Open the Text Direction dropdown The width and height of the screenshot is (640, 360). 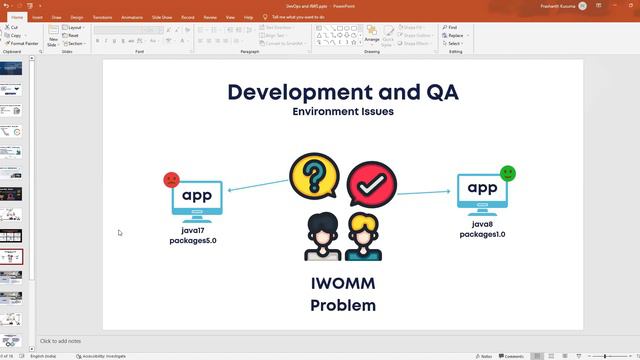point(278,27)
